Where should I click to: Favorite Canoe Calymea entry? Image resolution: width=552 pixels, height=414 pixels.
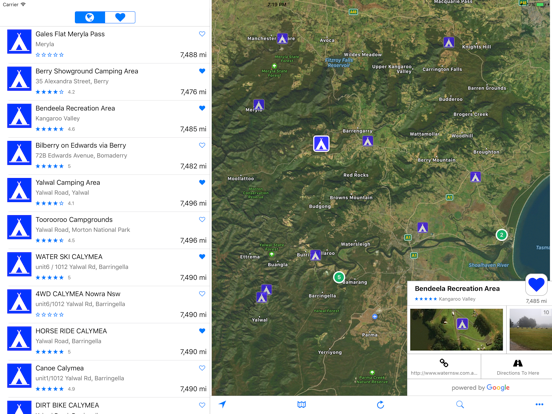[x=202, y=368]
